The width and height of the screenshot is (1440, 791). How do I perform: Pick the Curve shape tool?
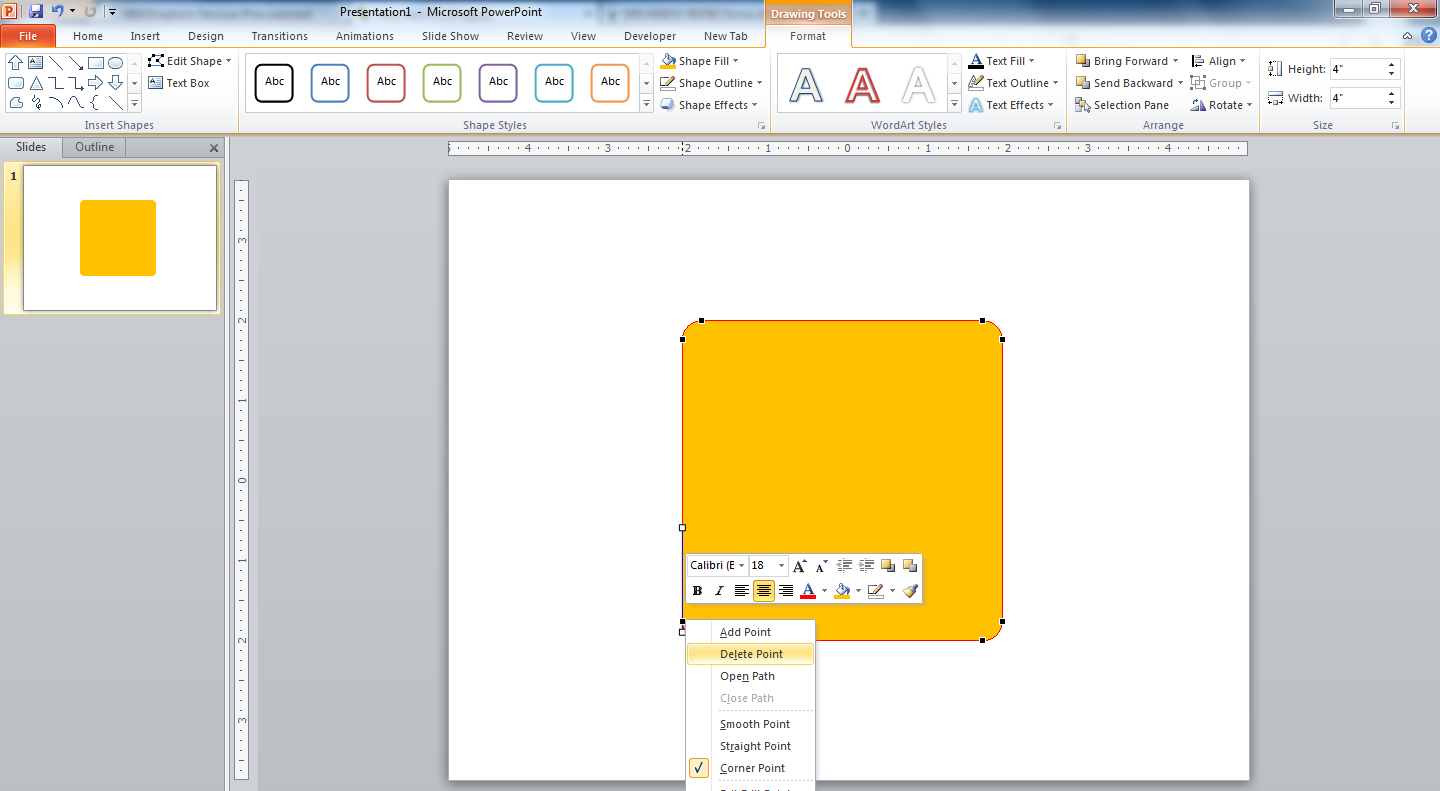pos(76,103)
